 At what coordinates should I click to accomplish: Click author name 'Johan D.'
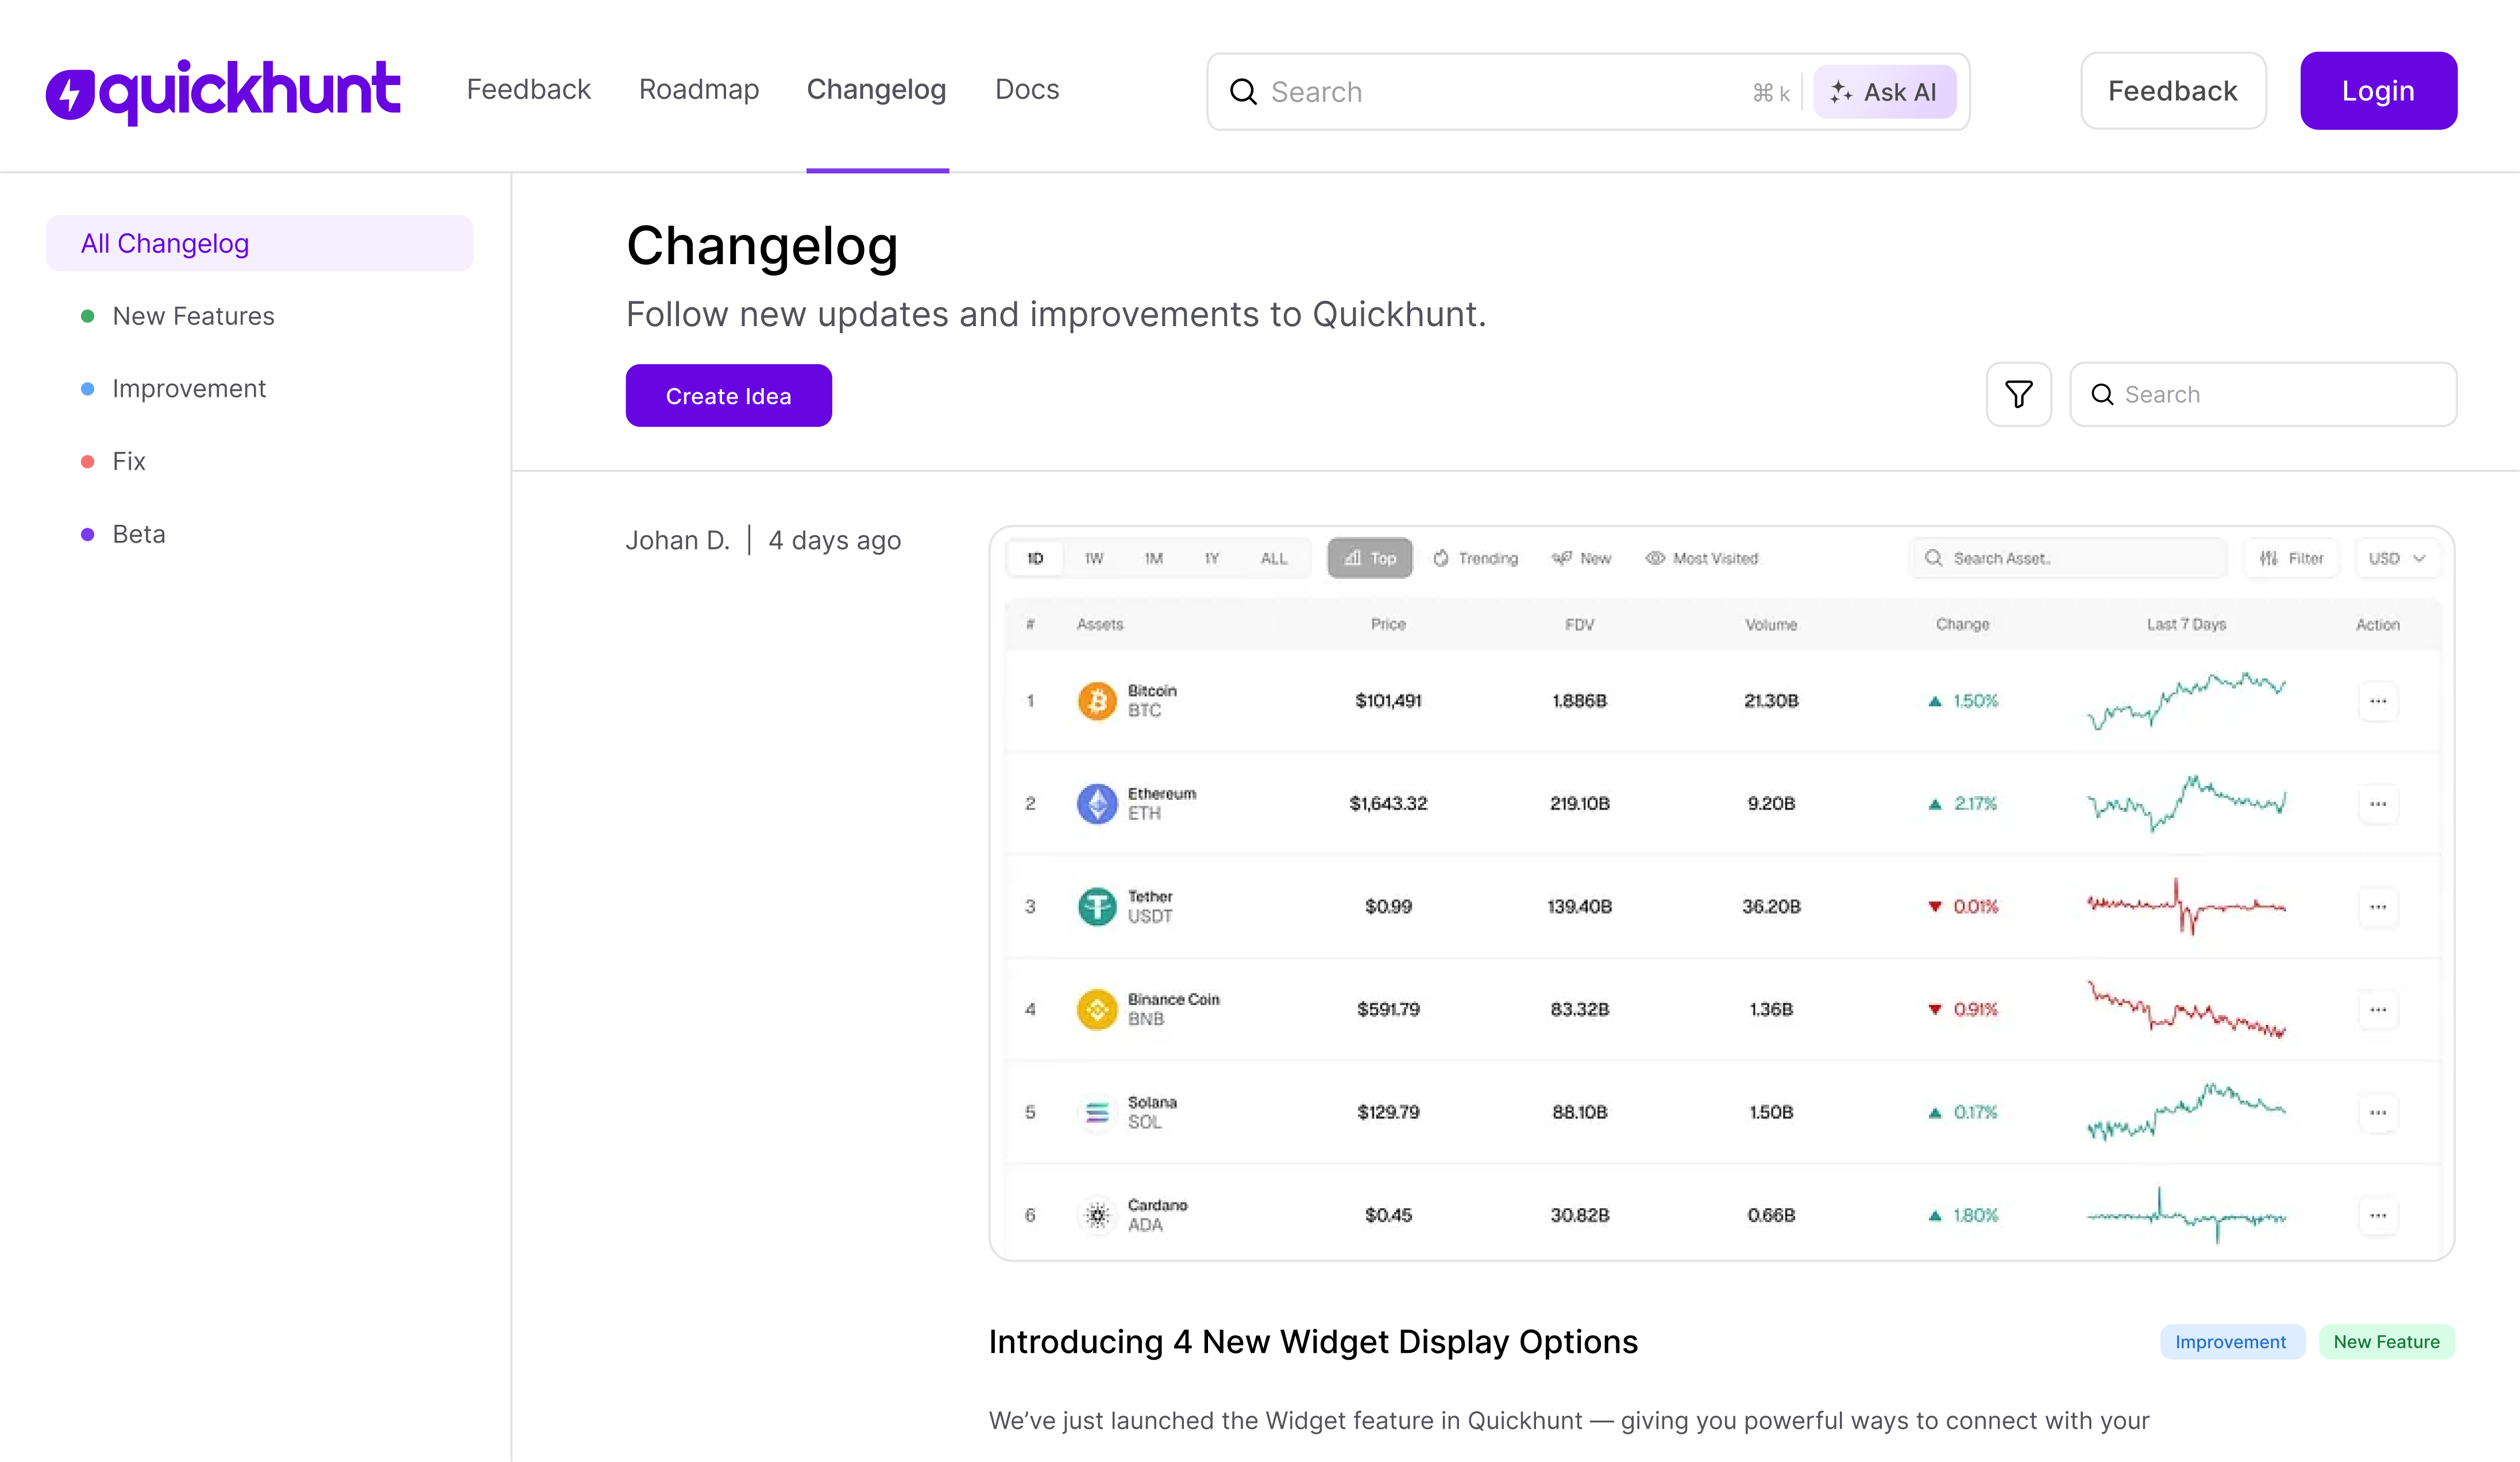click(x=677, y=540)
